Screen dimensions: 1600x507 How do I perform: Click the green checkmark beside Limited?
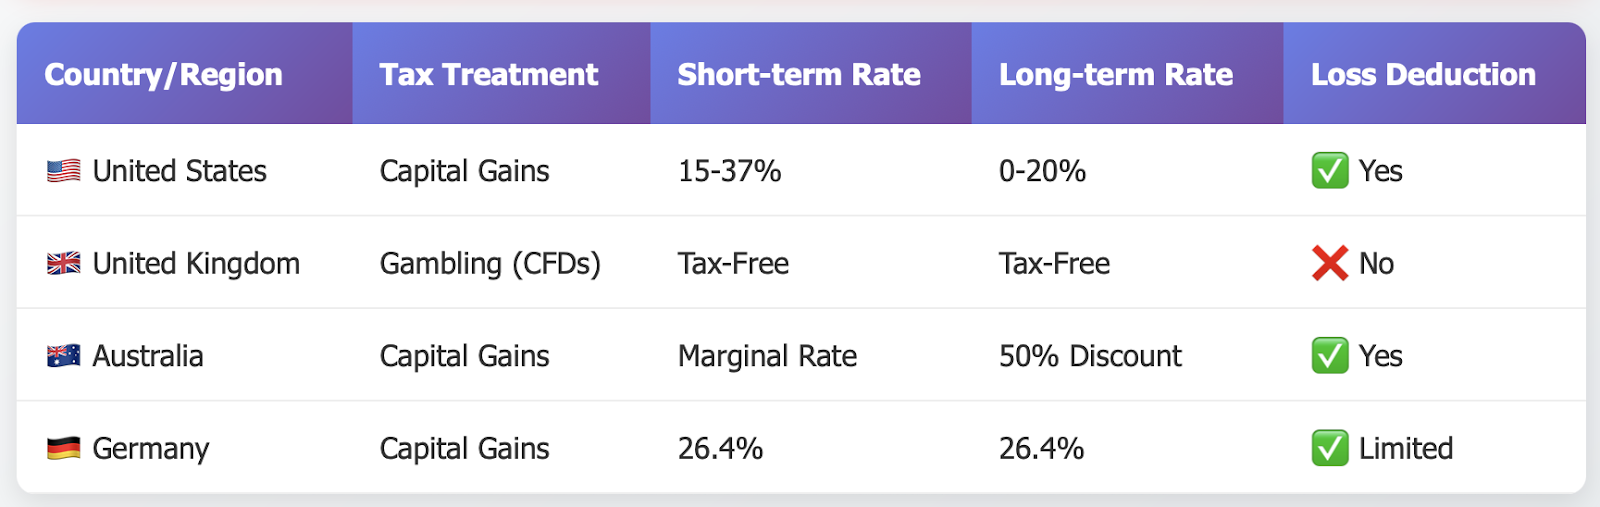(1330, 448)
